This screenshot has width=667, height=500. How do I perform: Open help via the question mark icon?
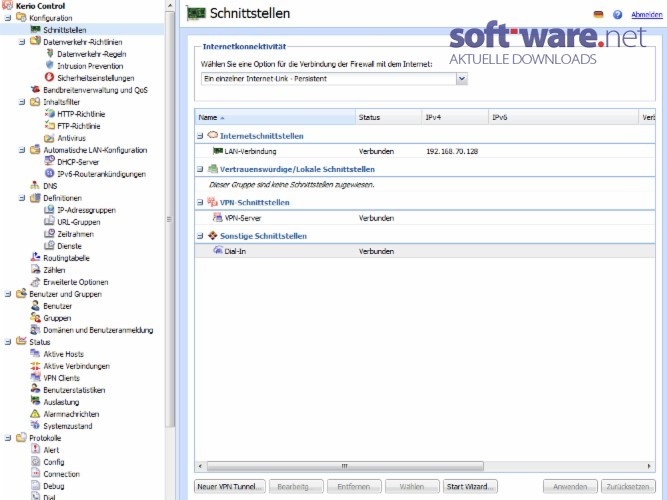[x=617, y=15]
